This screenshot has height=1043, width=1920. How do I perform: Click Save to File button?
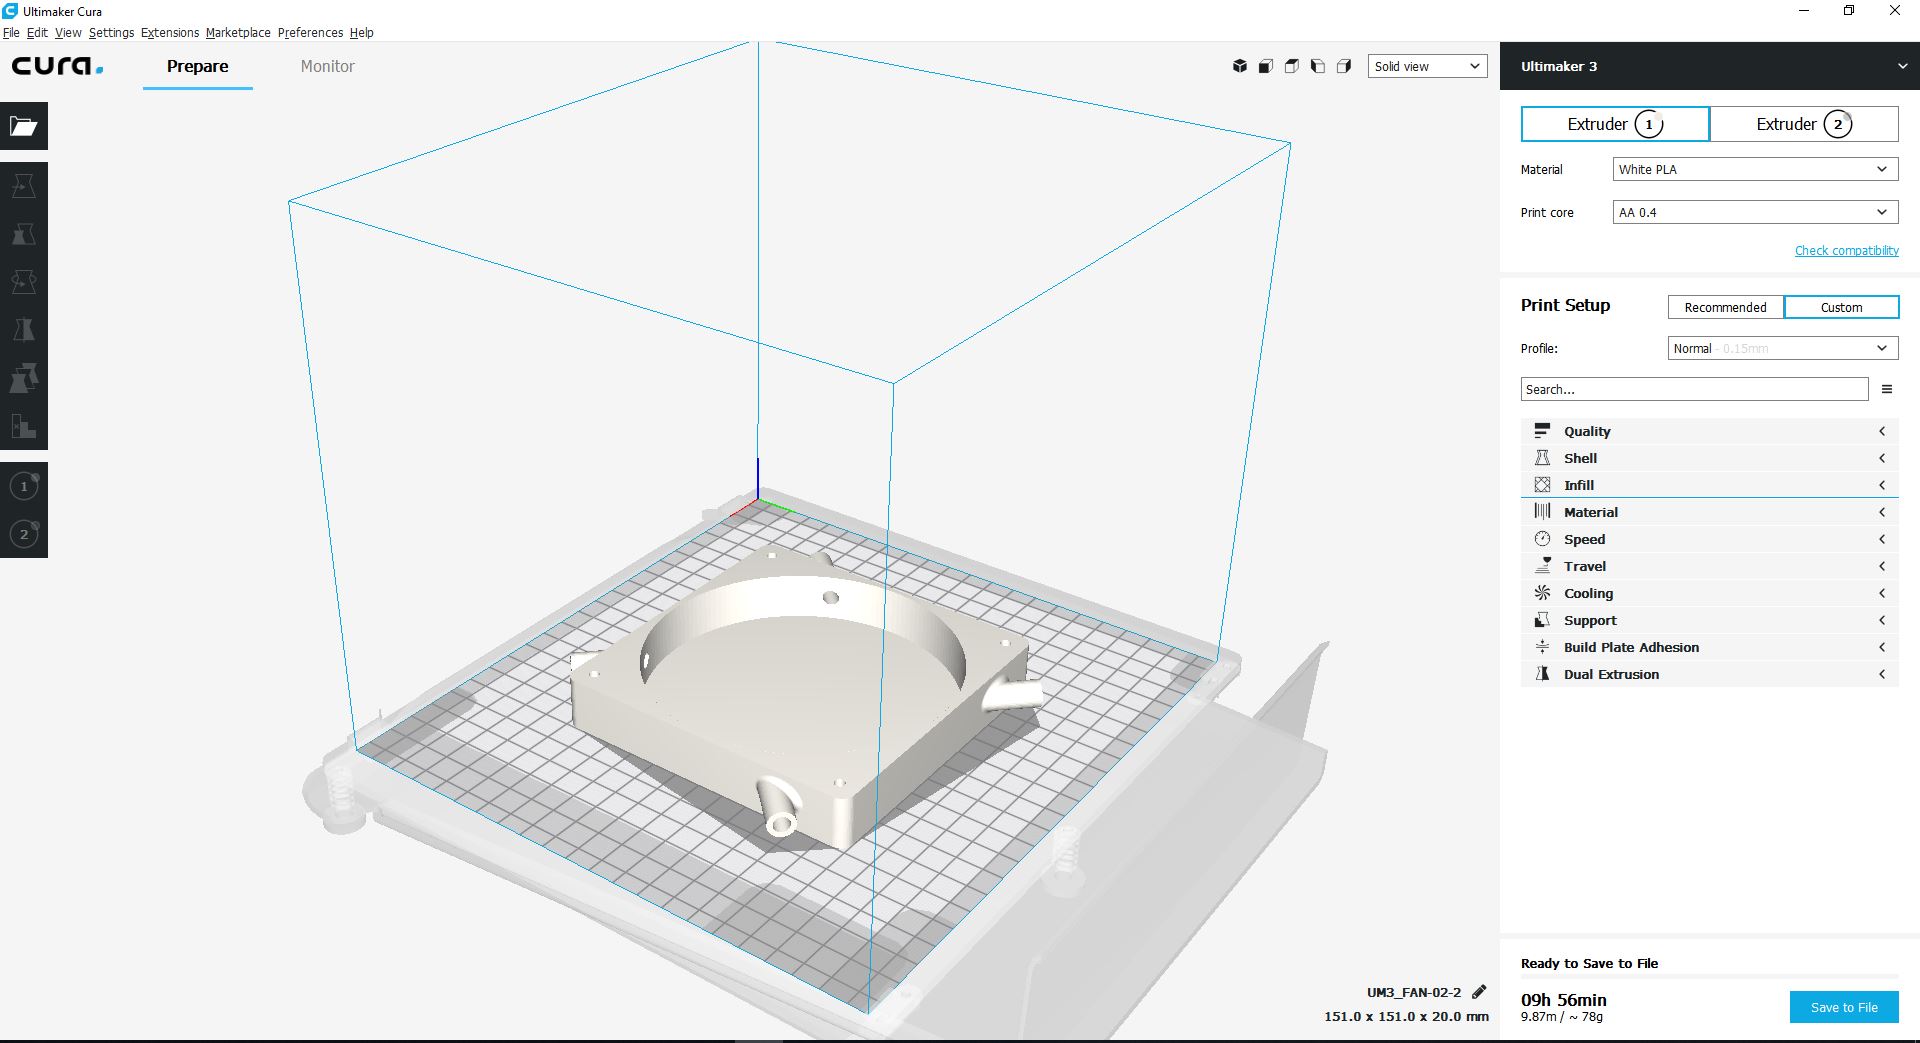tap(1844, 1007)
